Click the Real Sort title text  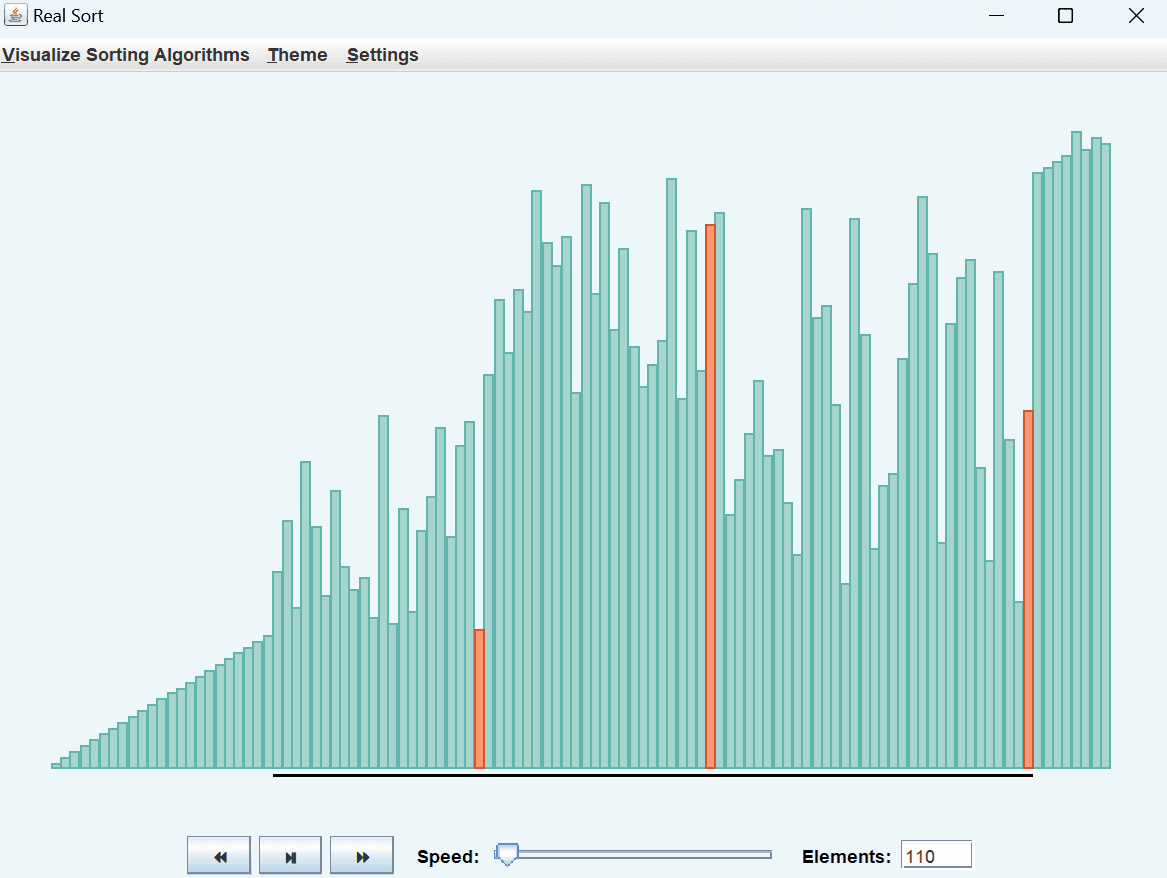(68, 15)
